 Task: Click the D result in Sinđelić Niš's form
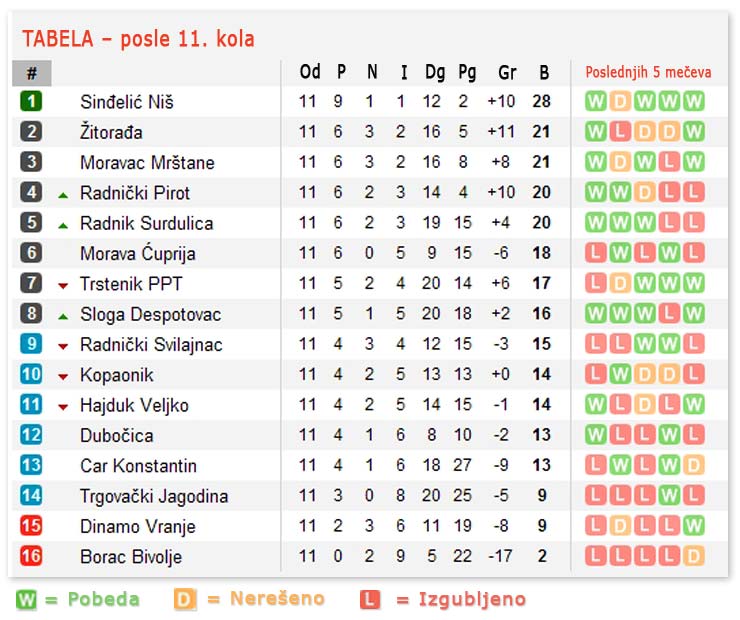click(x=620, y=101)
